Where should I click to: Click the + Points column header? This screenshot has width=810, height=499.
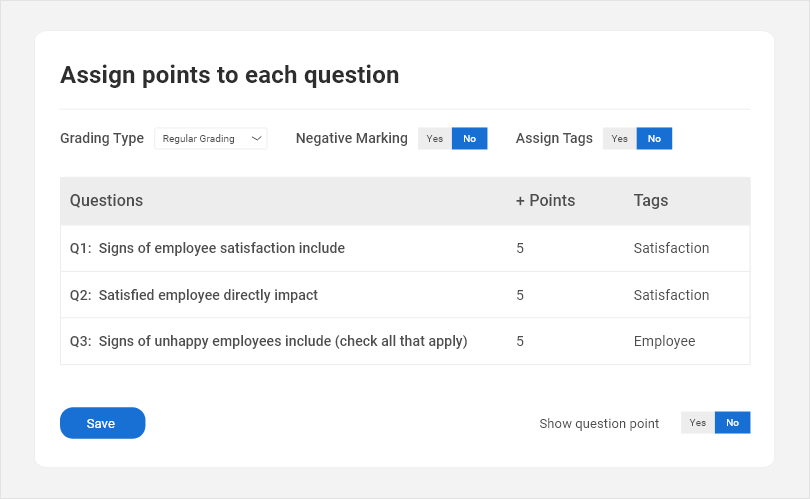tap(545, 201)
